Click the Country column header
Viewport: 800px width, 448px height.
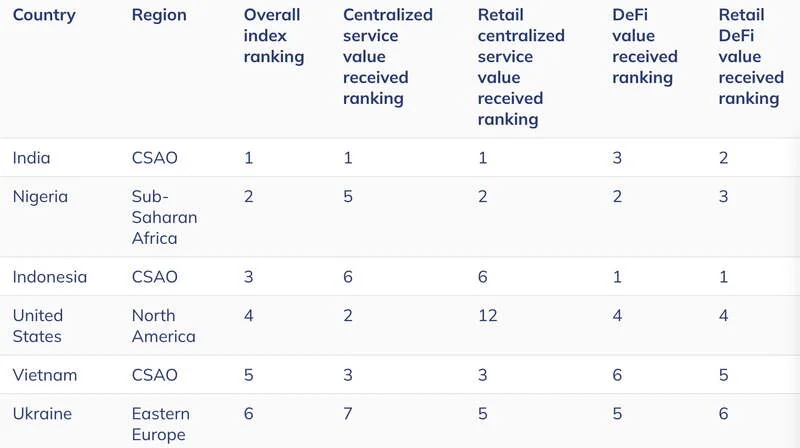[44, 15]
